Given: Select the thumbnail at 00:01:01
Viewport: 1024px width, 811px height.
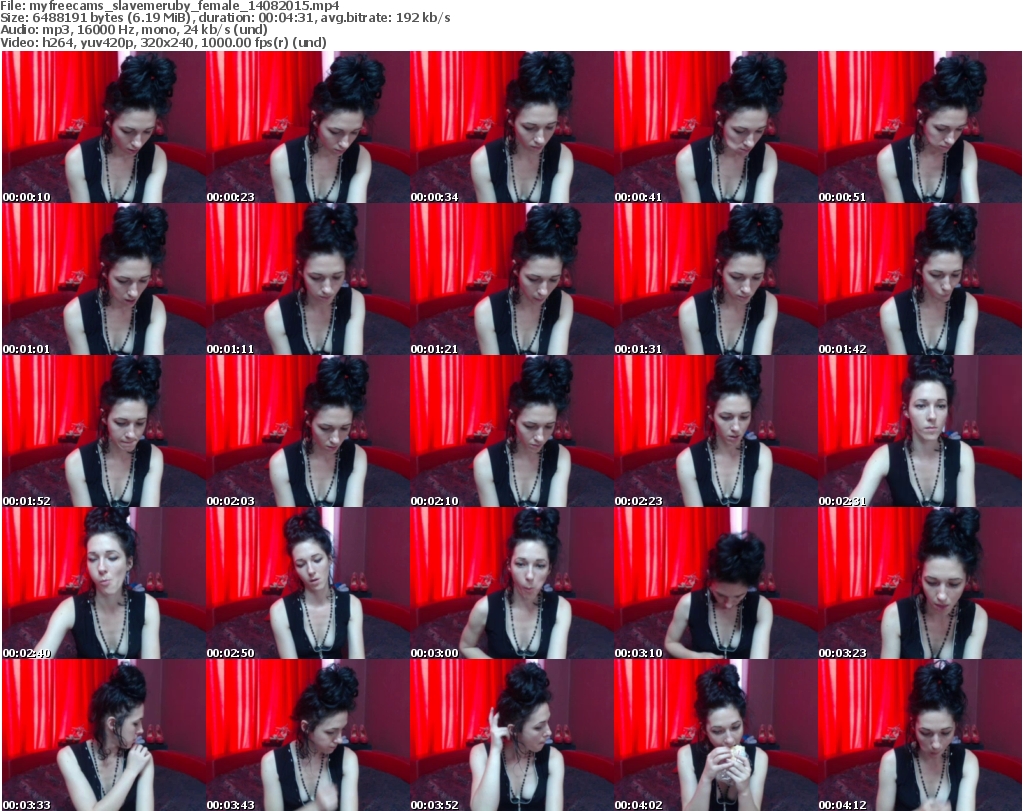Looking at the screenshot, I should (104, 279).
